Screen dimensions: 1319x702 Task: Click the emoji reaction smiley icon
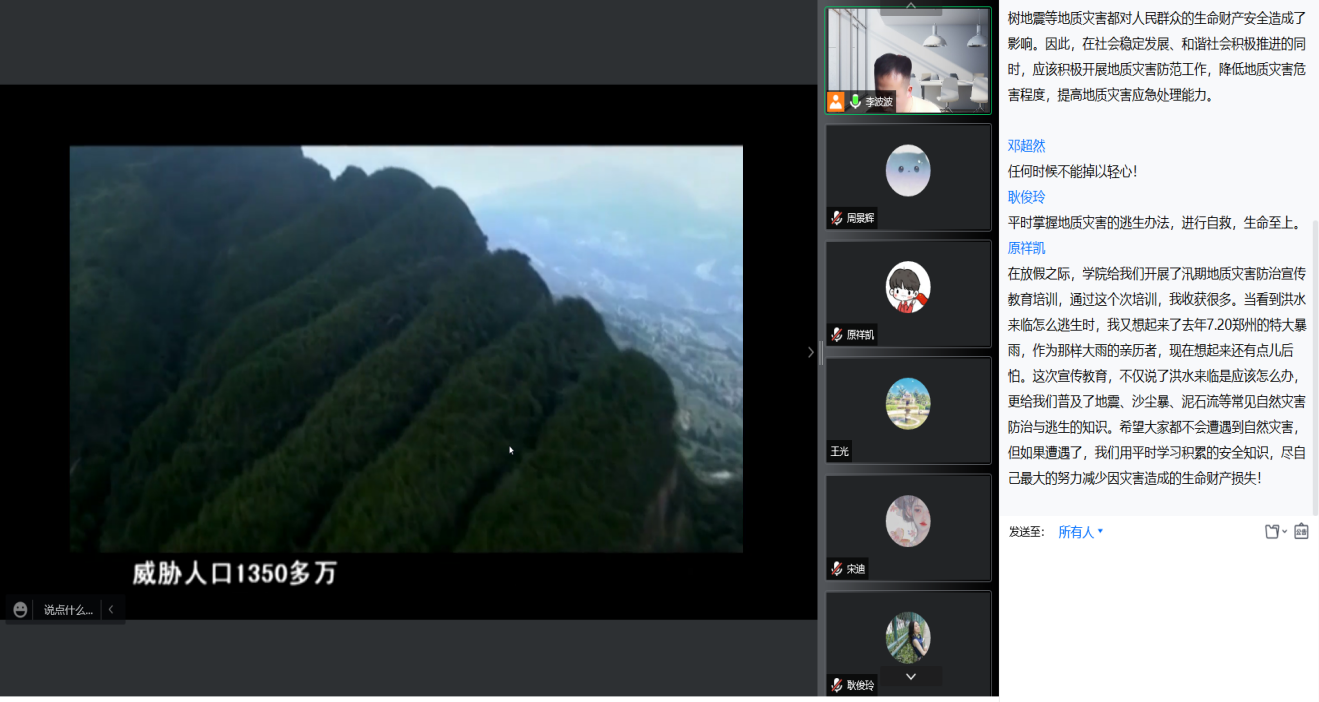coord(20,609)
